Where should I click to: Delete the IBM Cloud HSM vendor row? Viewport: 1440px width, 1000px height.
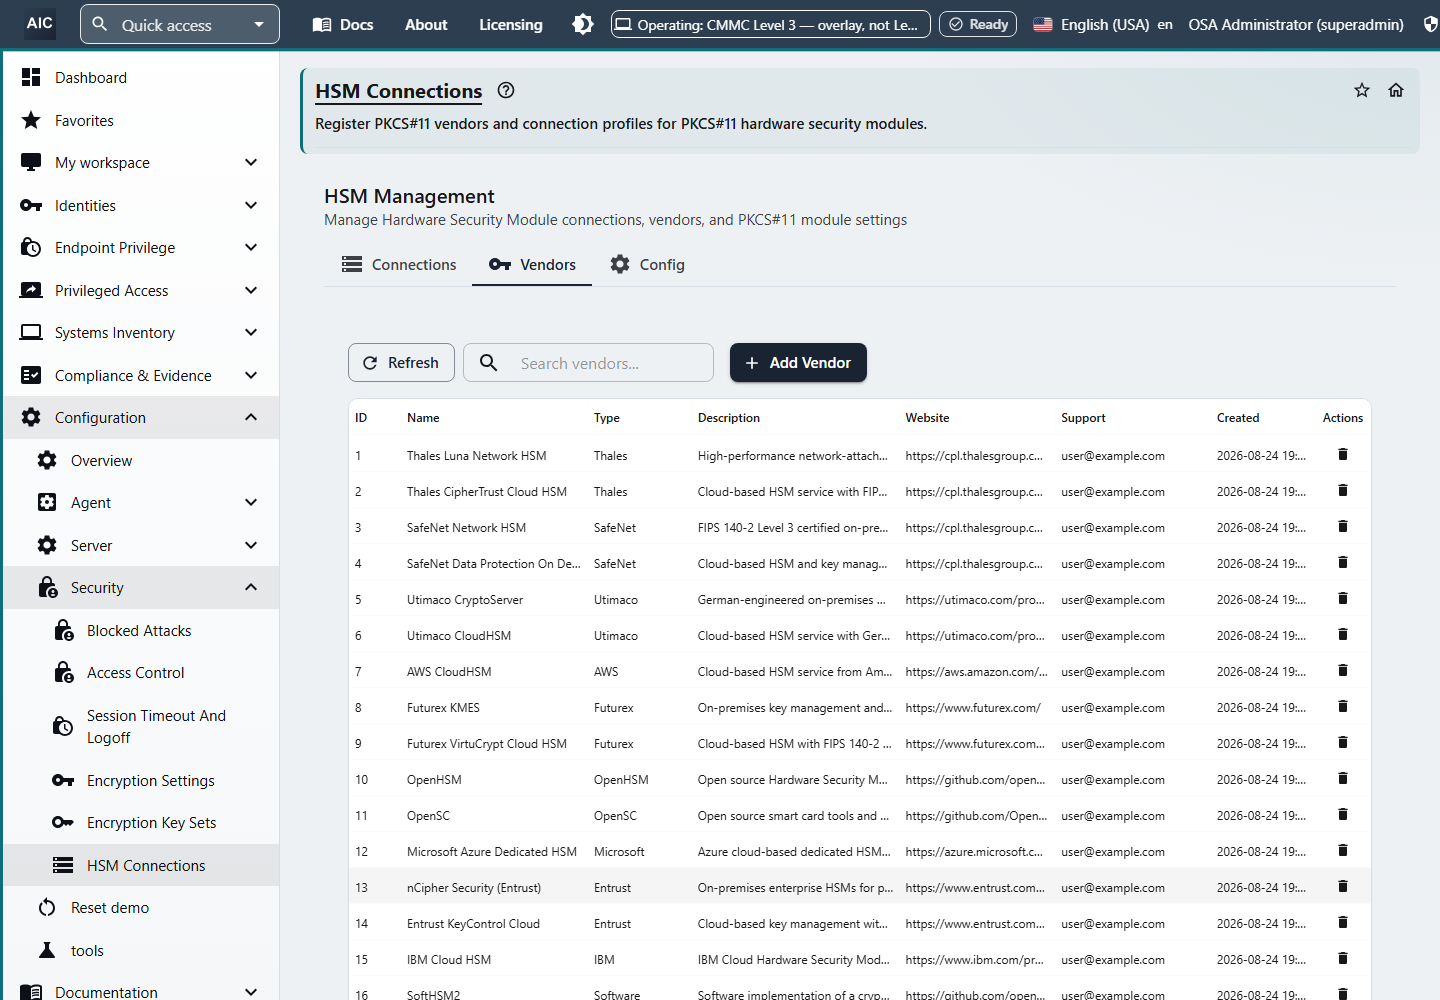[1343, 959]
